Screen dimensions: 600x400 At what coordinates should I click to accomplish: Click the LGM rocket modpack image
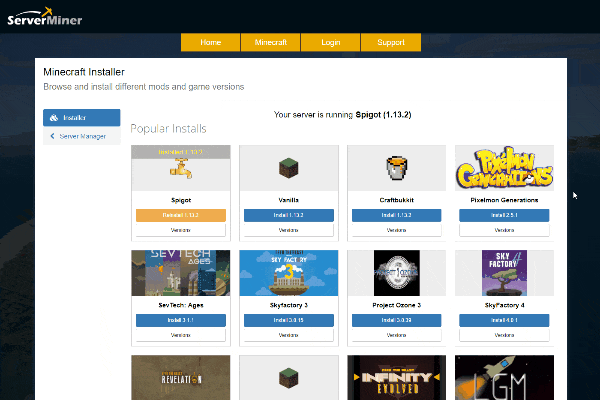504,378
